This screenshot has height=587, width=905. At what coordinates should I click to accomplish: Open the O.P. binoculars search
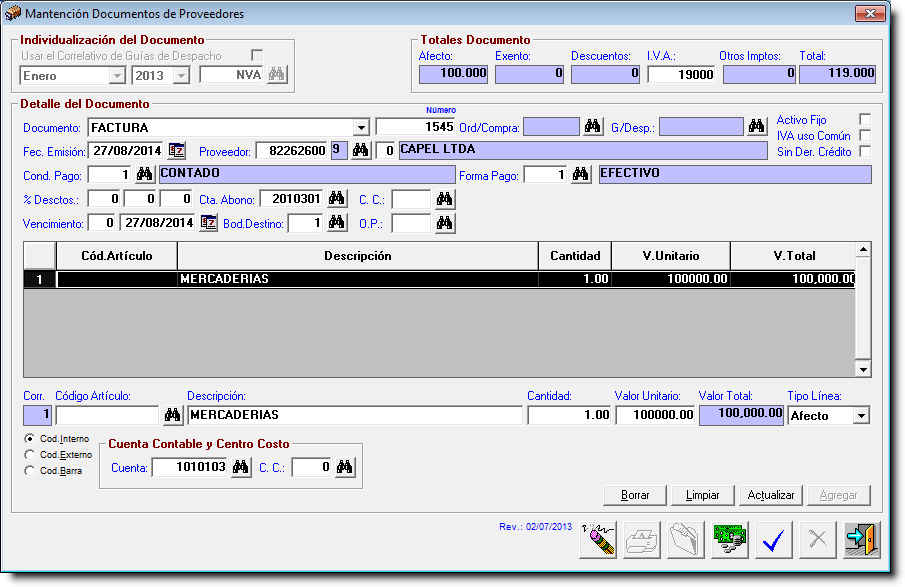(444, 223)
